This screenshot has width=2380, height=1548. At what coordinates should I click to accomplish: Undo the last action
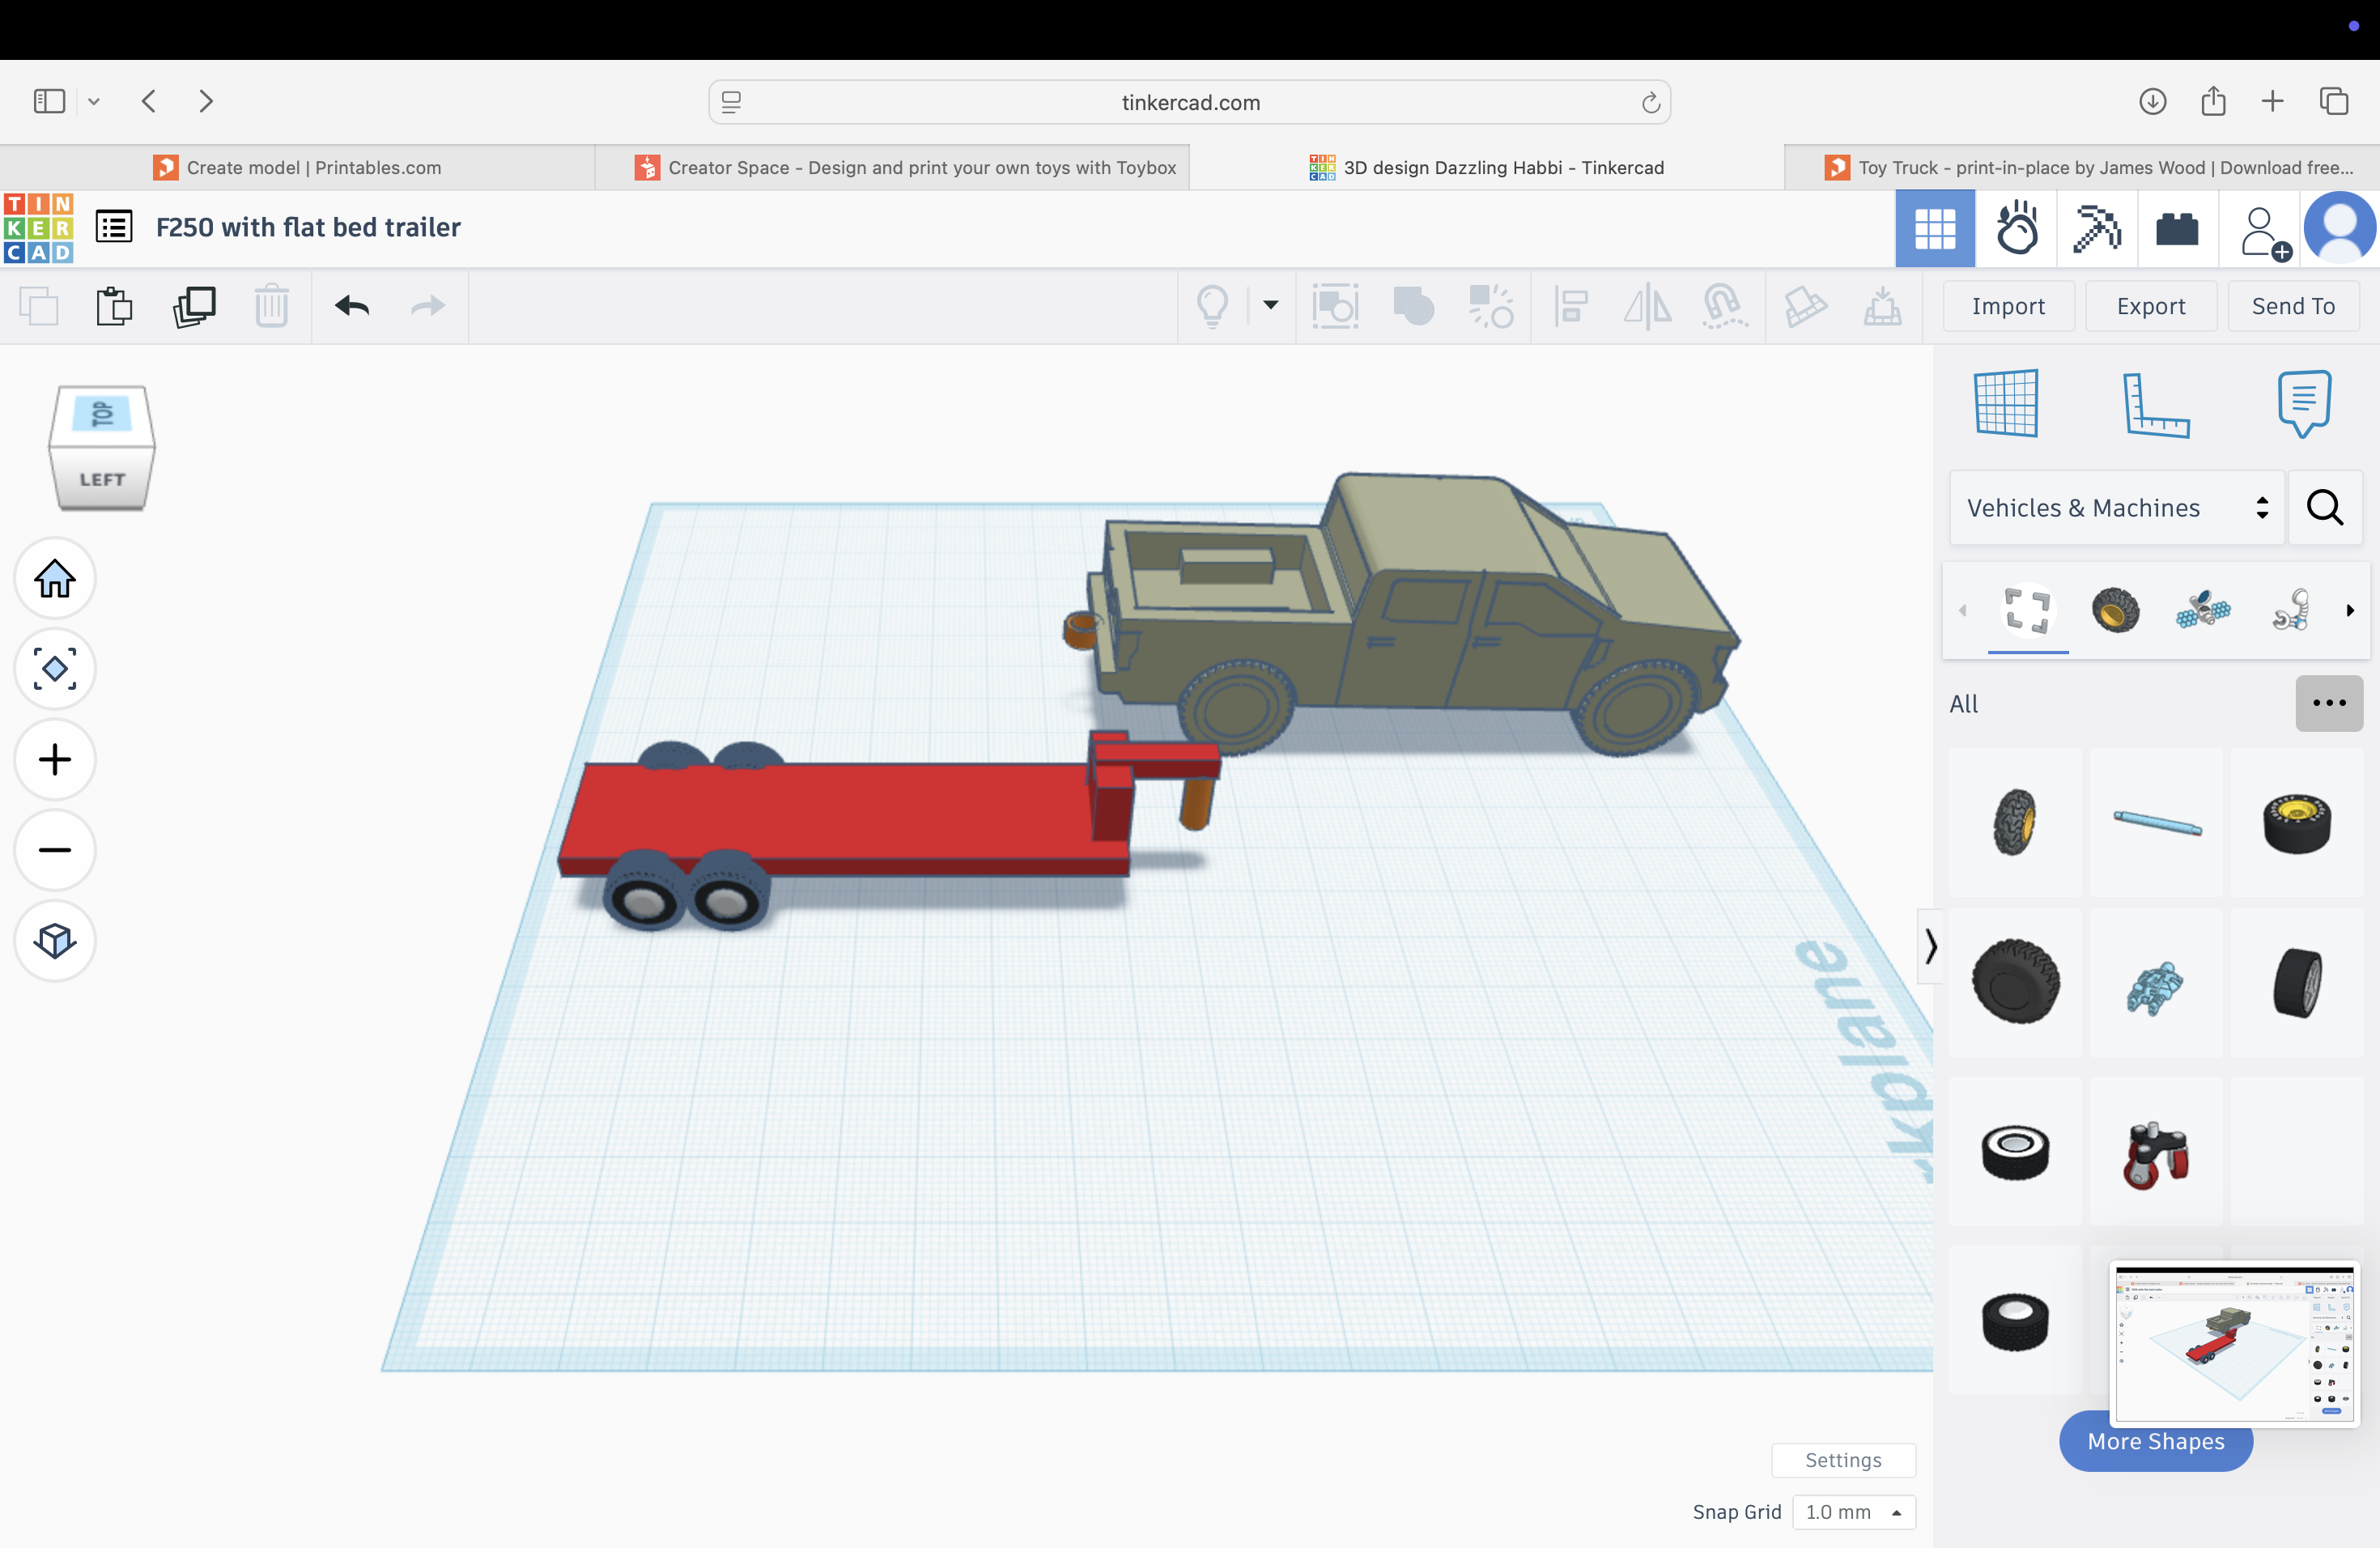(352, 306)
